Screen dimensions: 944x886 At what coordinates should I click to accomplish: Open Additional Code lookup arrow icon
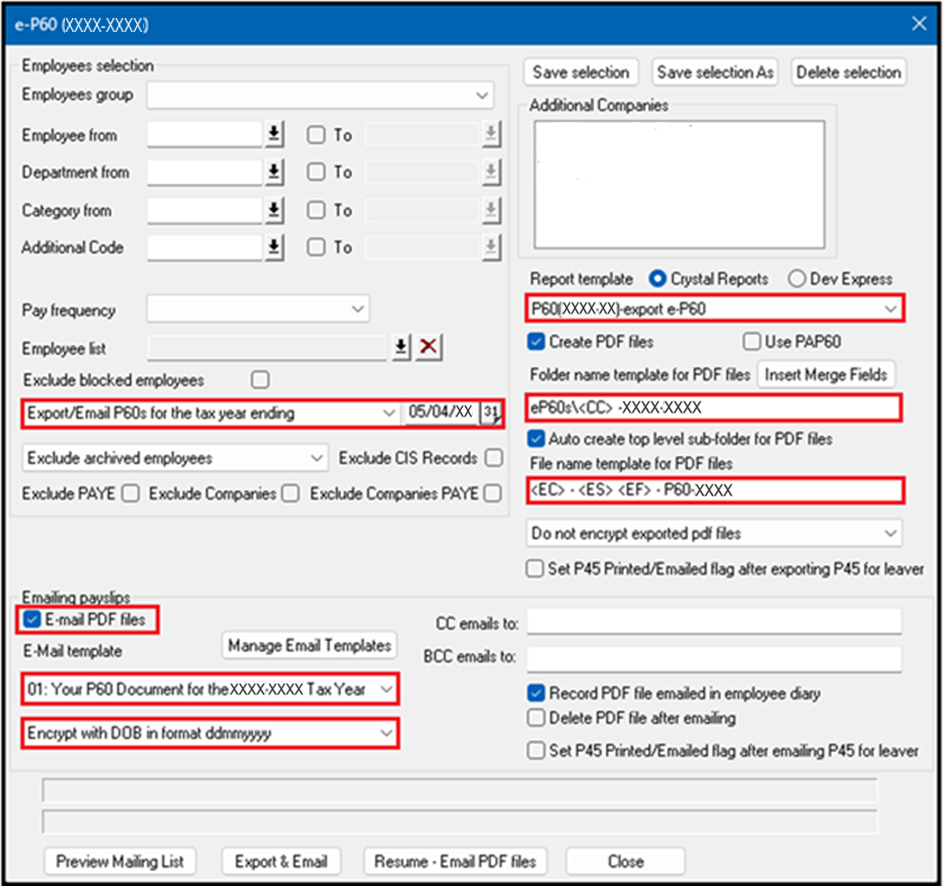coord(274,247)
